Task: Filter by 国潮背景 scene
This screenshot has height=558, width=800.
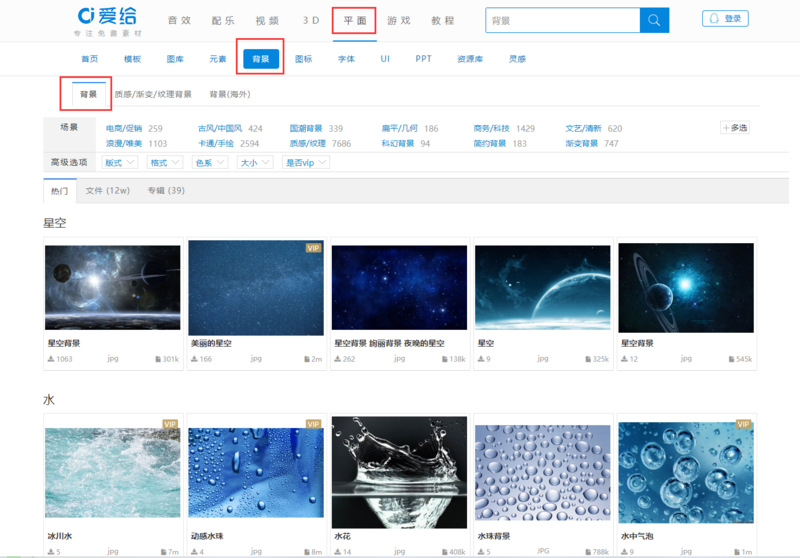Action: (x=306, y=129)
